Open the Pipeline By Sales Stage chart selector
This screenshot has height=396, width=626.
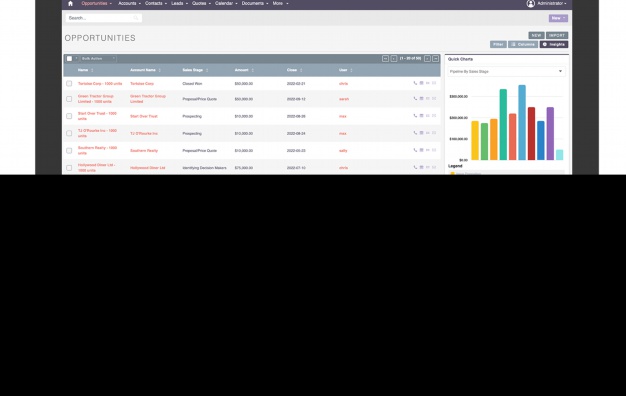point(506,71)
